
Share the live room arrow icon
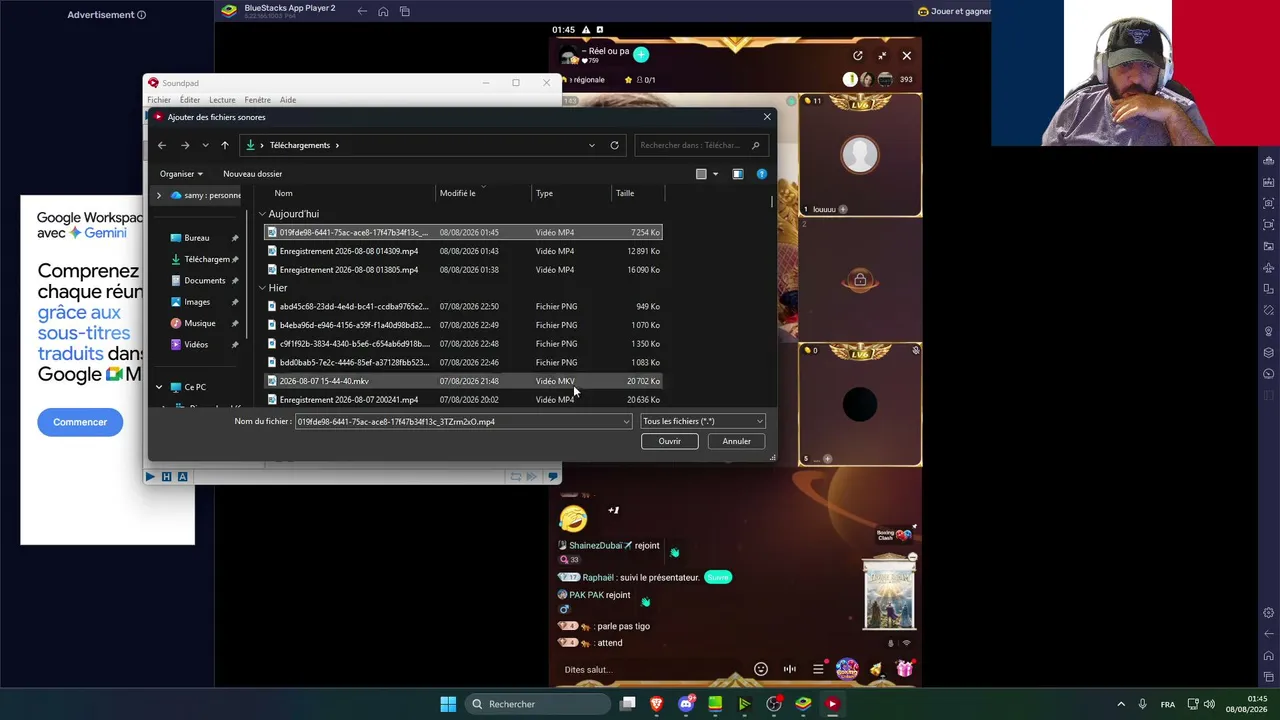click(x=858, y=56)
